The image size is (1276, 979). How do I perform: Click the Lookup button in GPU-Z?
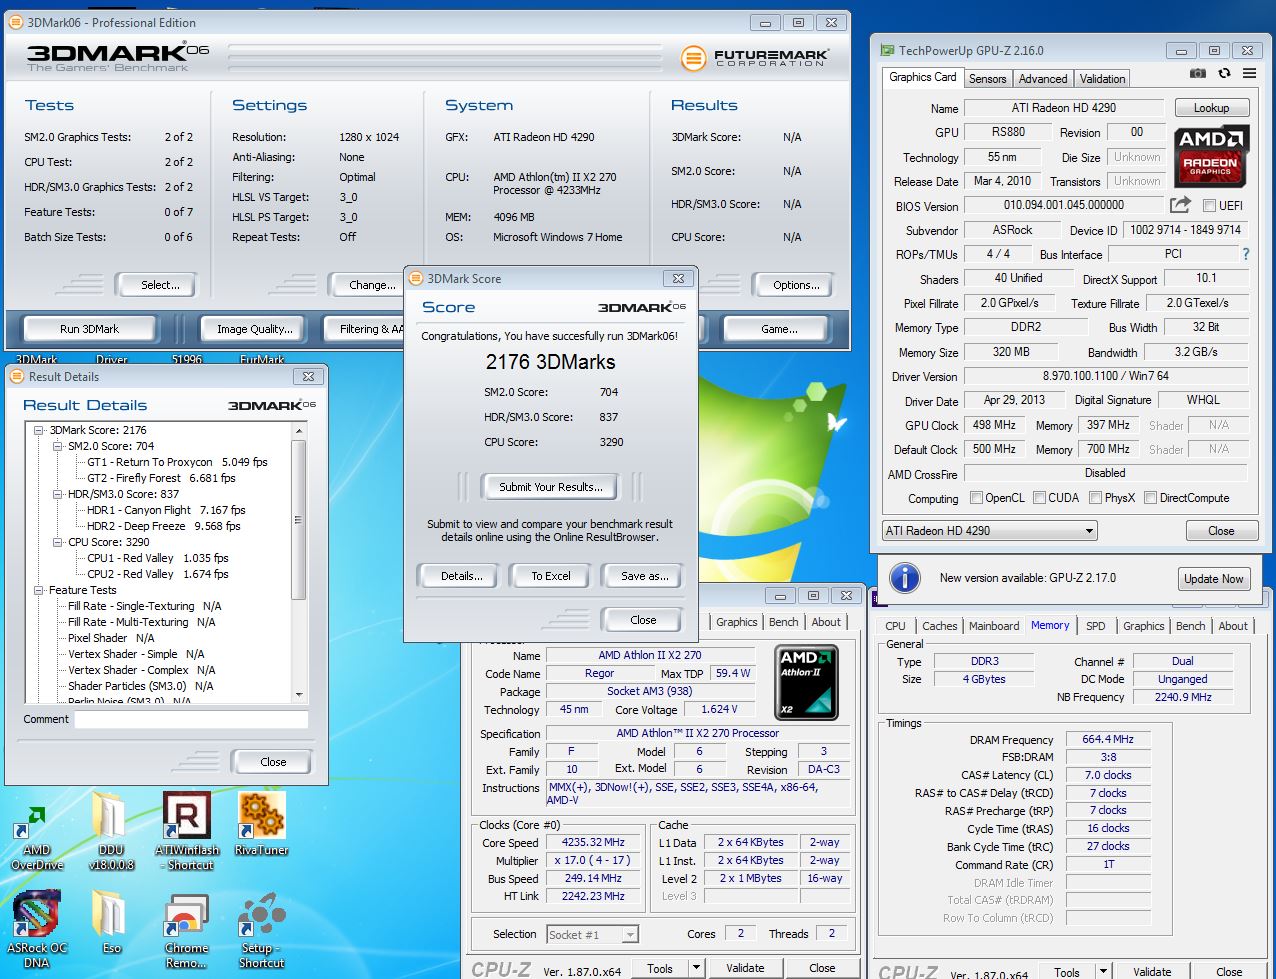(1210, 108)
